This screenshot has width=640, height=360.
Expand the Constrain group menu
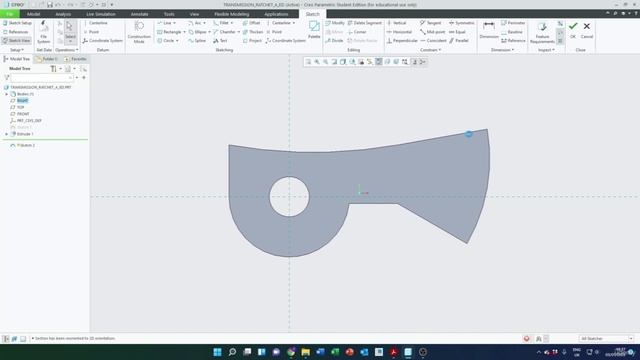(x=431, y=50)
